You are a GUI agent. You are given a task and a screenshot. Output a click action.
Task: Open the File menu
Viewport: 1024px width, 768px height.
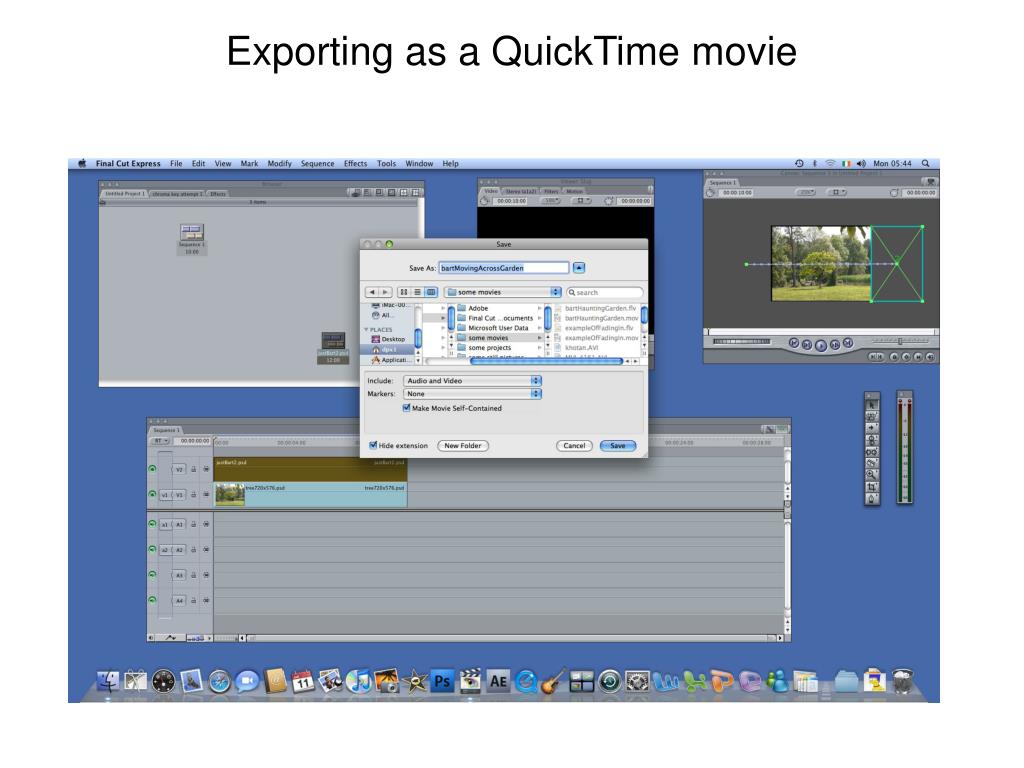point(176,163)
